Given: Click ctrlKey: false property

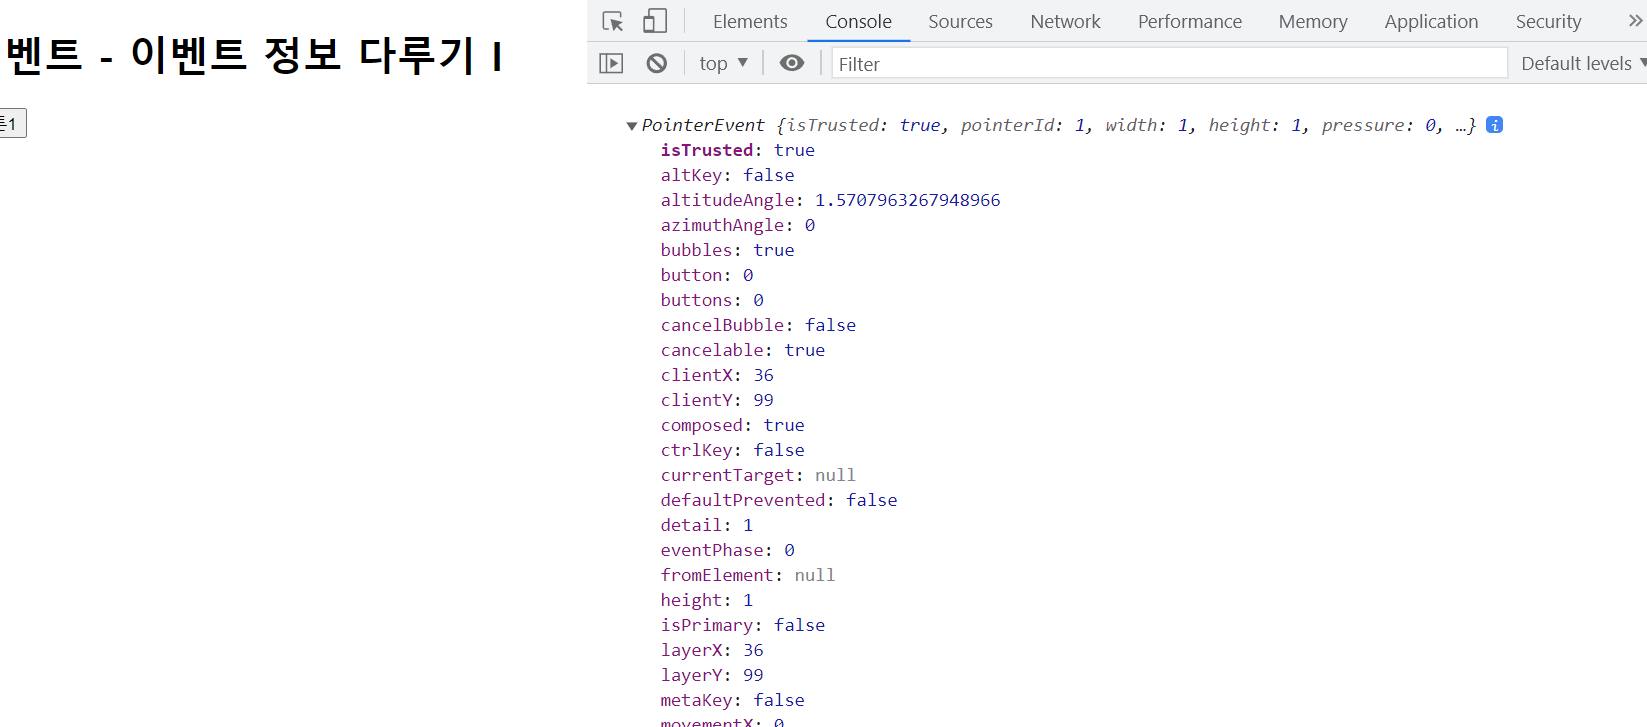Looking at the screenshot, I should click(732, 450).
